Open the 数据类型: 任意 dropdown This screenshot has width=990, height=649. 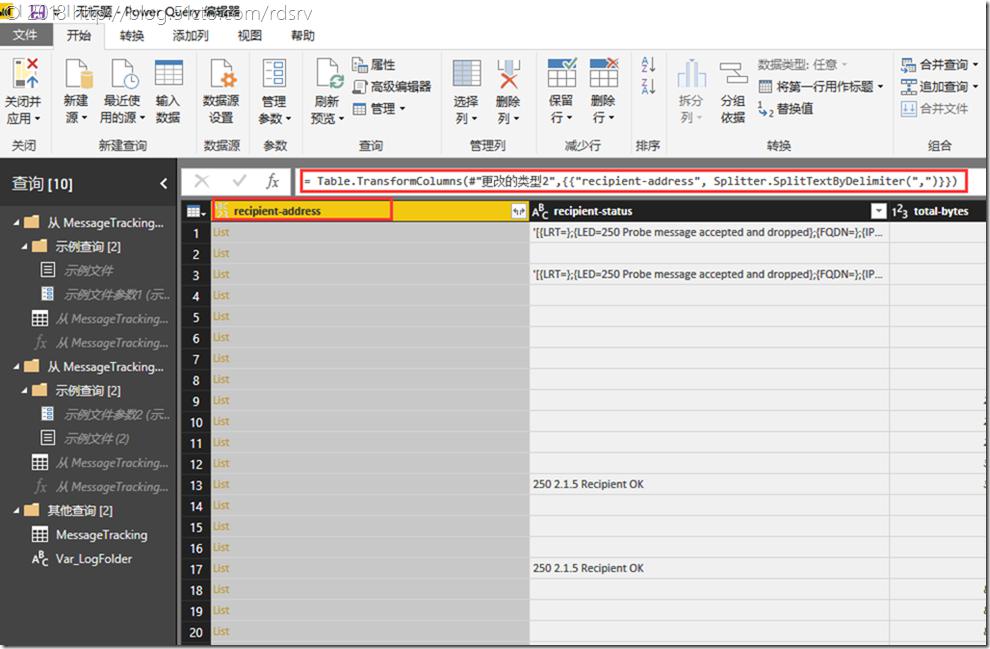point(802,64)
